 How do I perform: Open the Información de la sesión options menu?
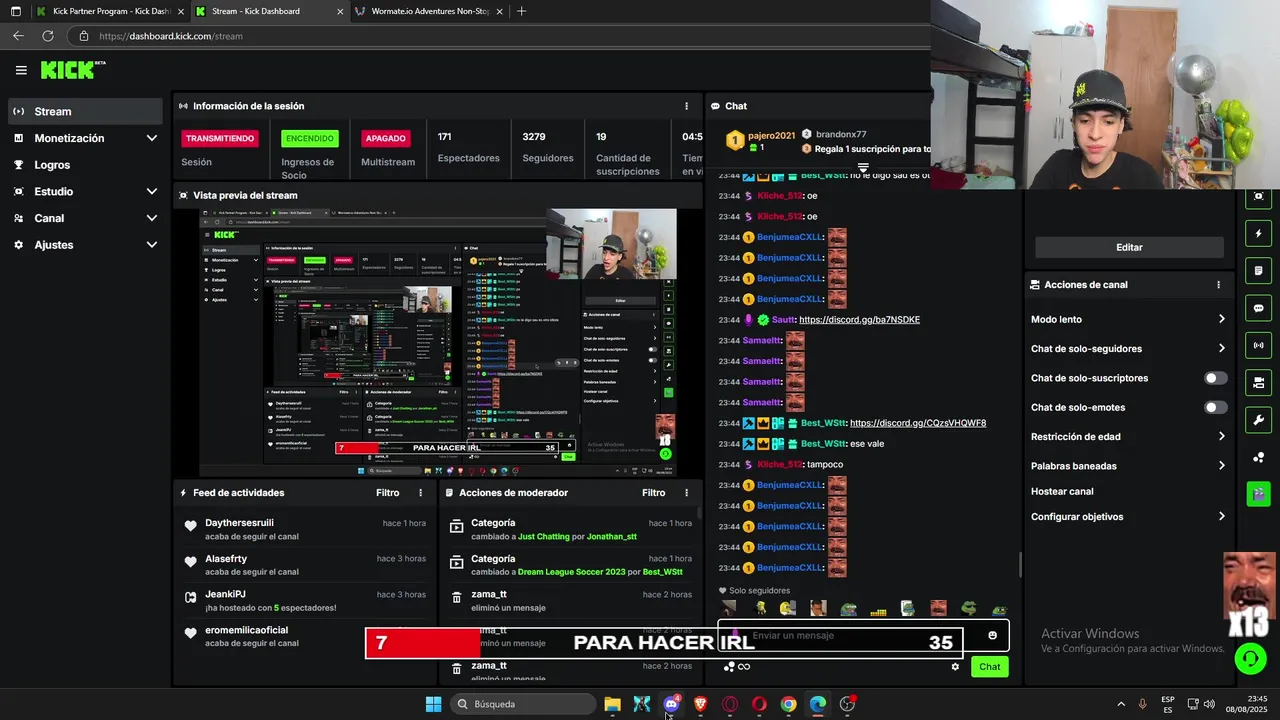pos(686,106)
